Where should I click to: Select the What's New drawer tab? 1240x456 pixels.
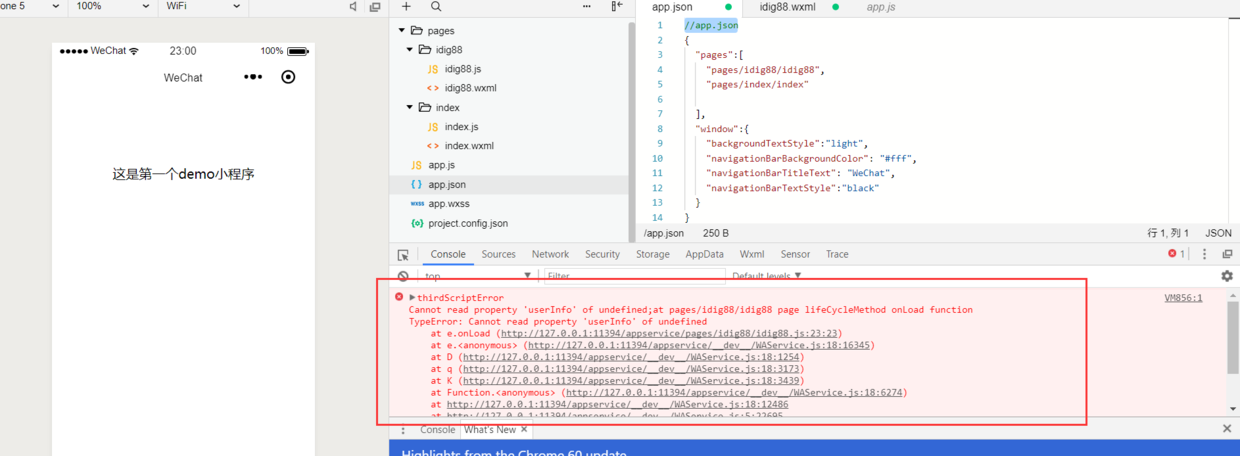pos(490,430)
